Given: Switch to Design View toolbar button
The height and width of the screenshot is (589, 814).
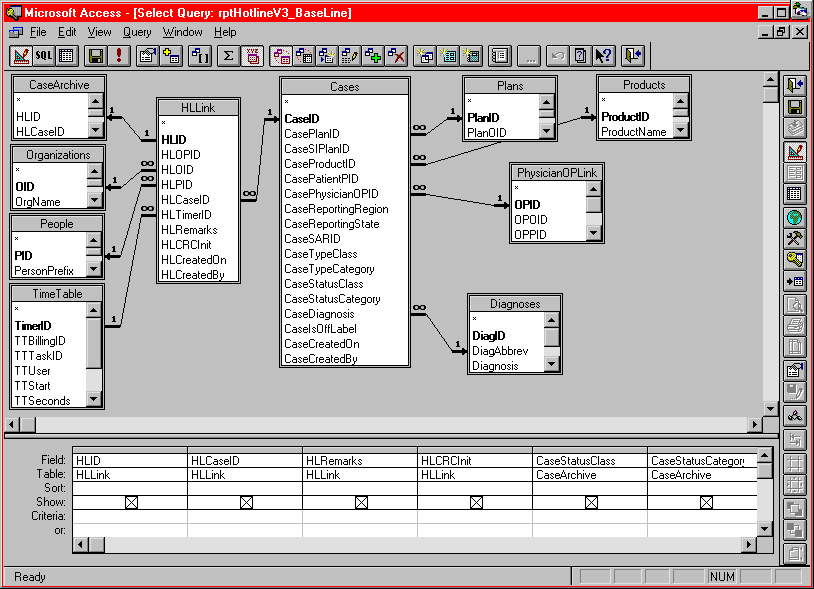Looking at the screenshot, I should [x=21, y=56].
